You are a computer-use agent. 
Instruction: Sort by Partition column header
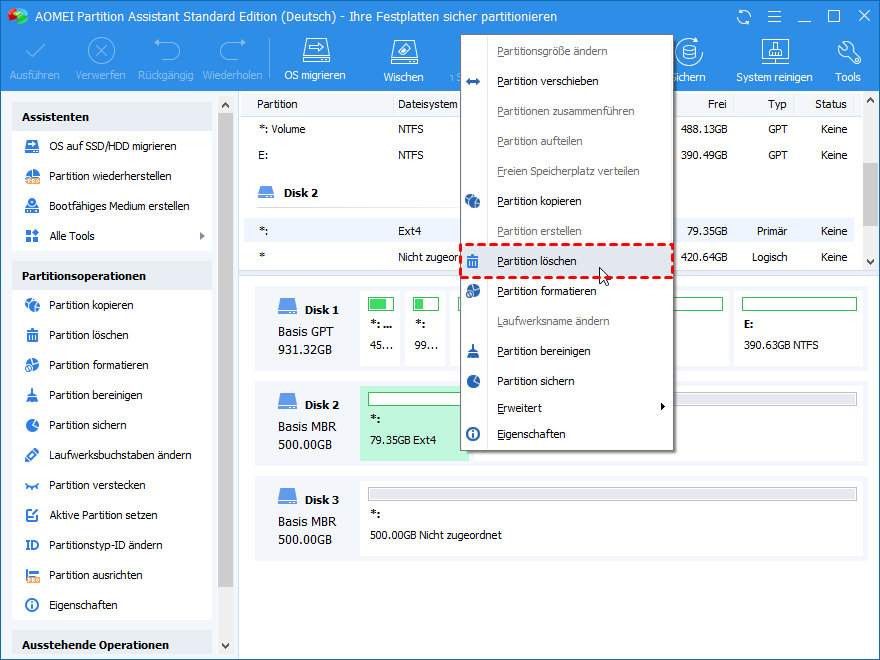(277, 104)
